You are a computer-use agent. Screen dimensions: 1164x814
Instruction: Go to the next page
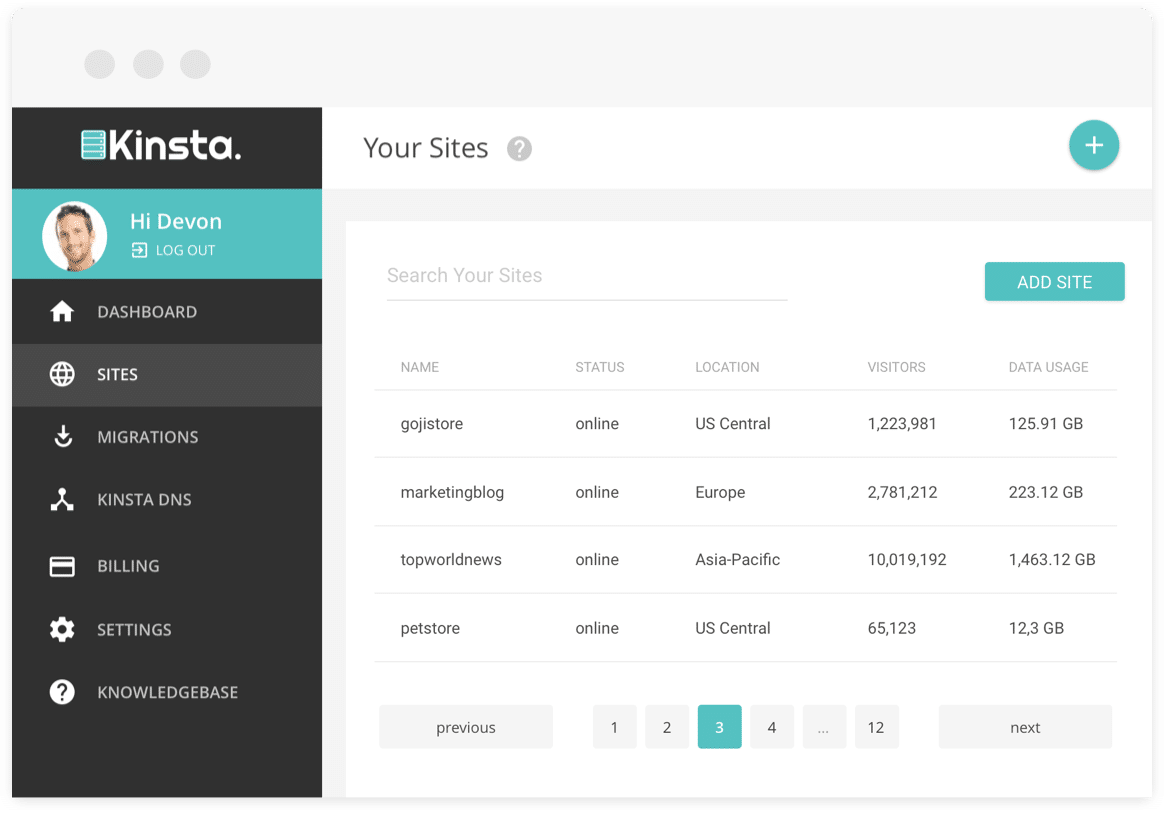(x=1025, y=727)
